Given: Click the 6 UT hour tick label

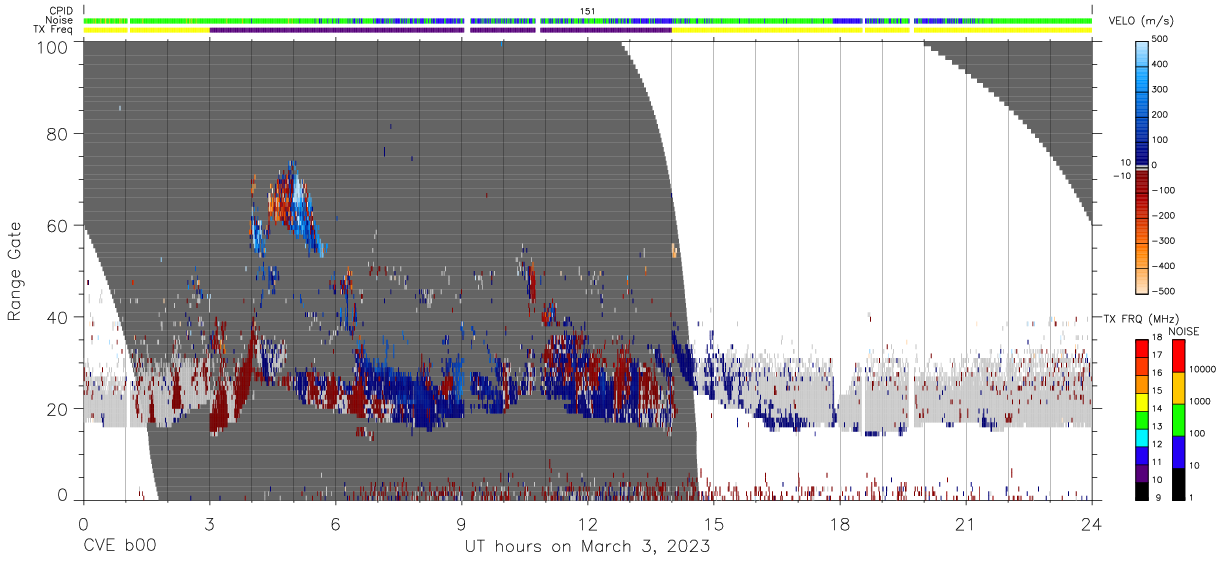Looking at the screenshot, I should pos(336,525).
